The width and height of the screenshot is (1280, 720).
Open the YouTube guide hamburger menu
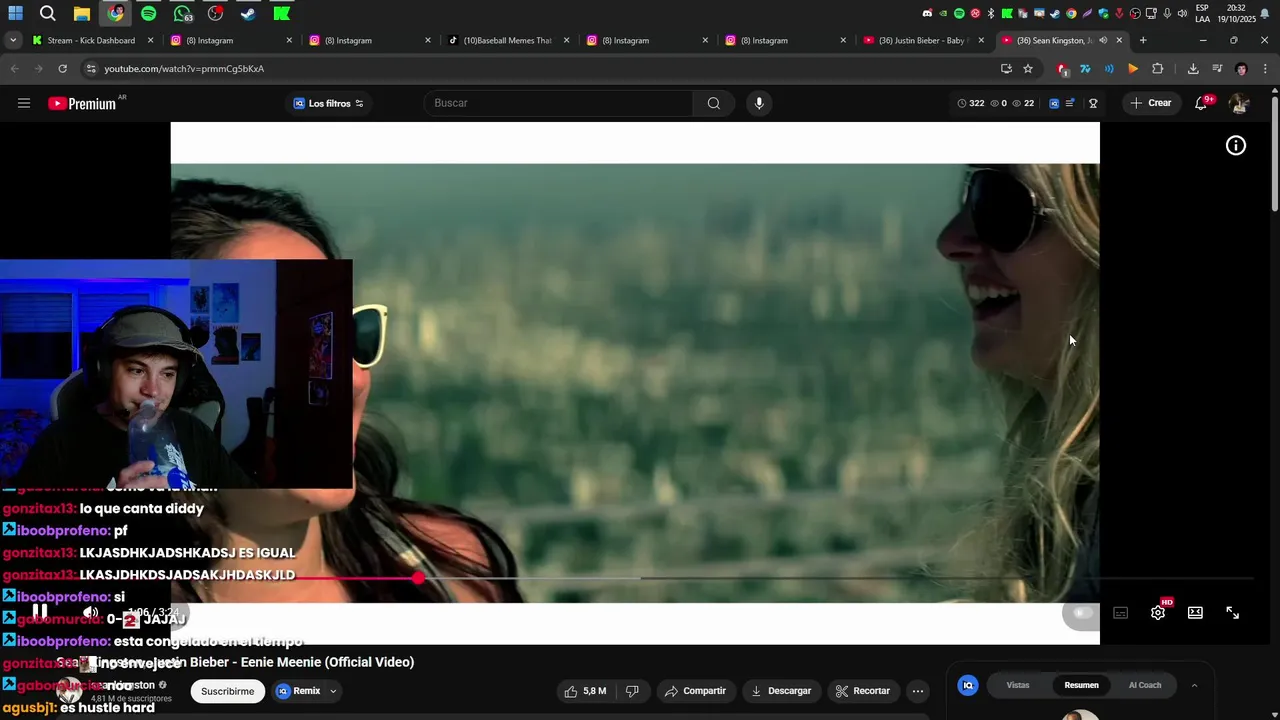(x=24, y=103)
